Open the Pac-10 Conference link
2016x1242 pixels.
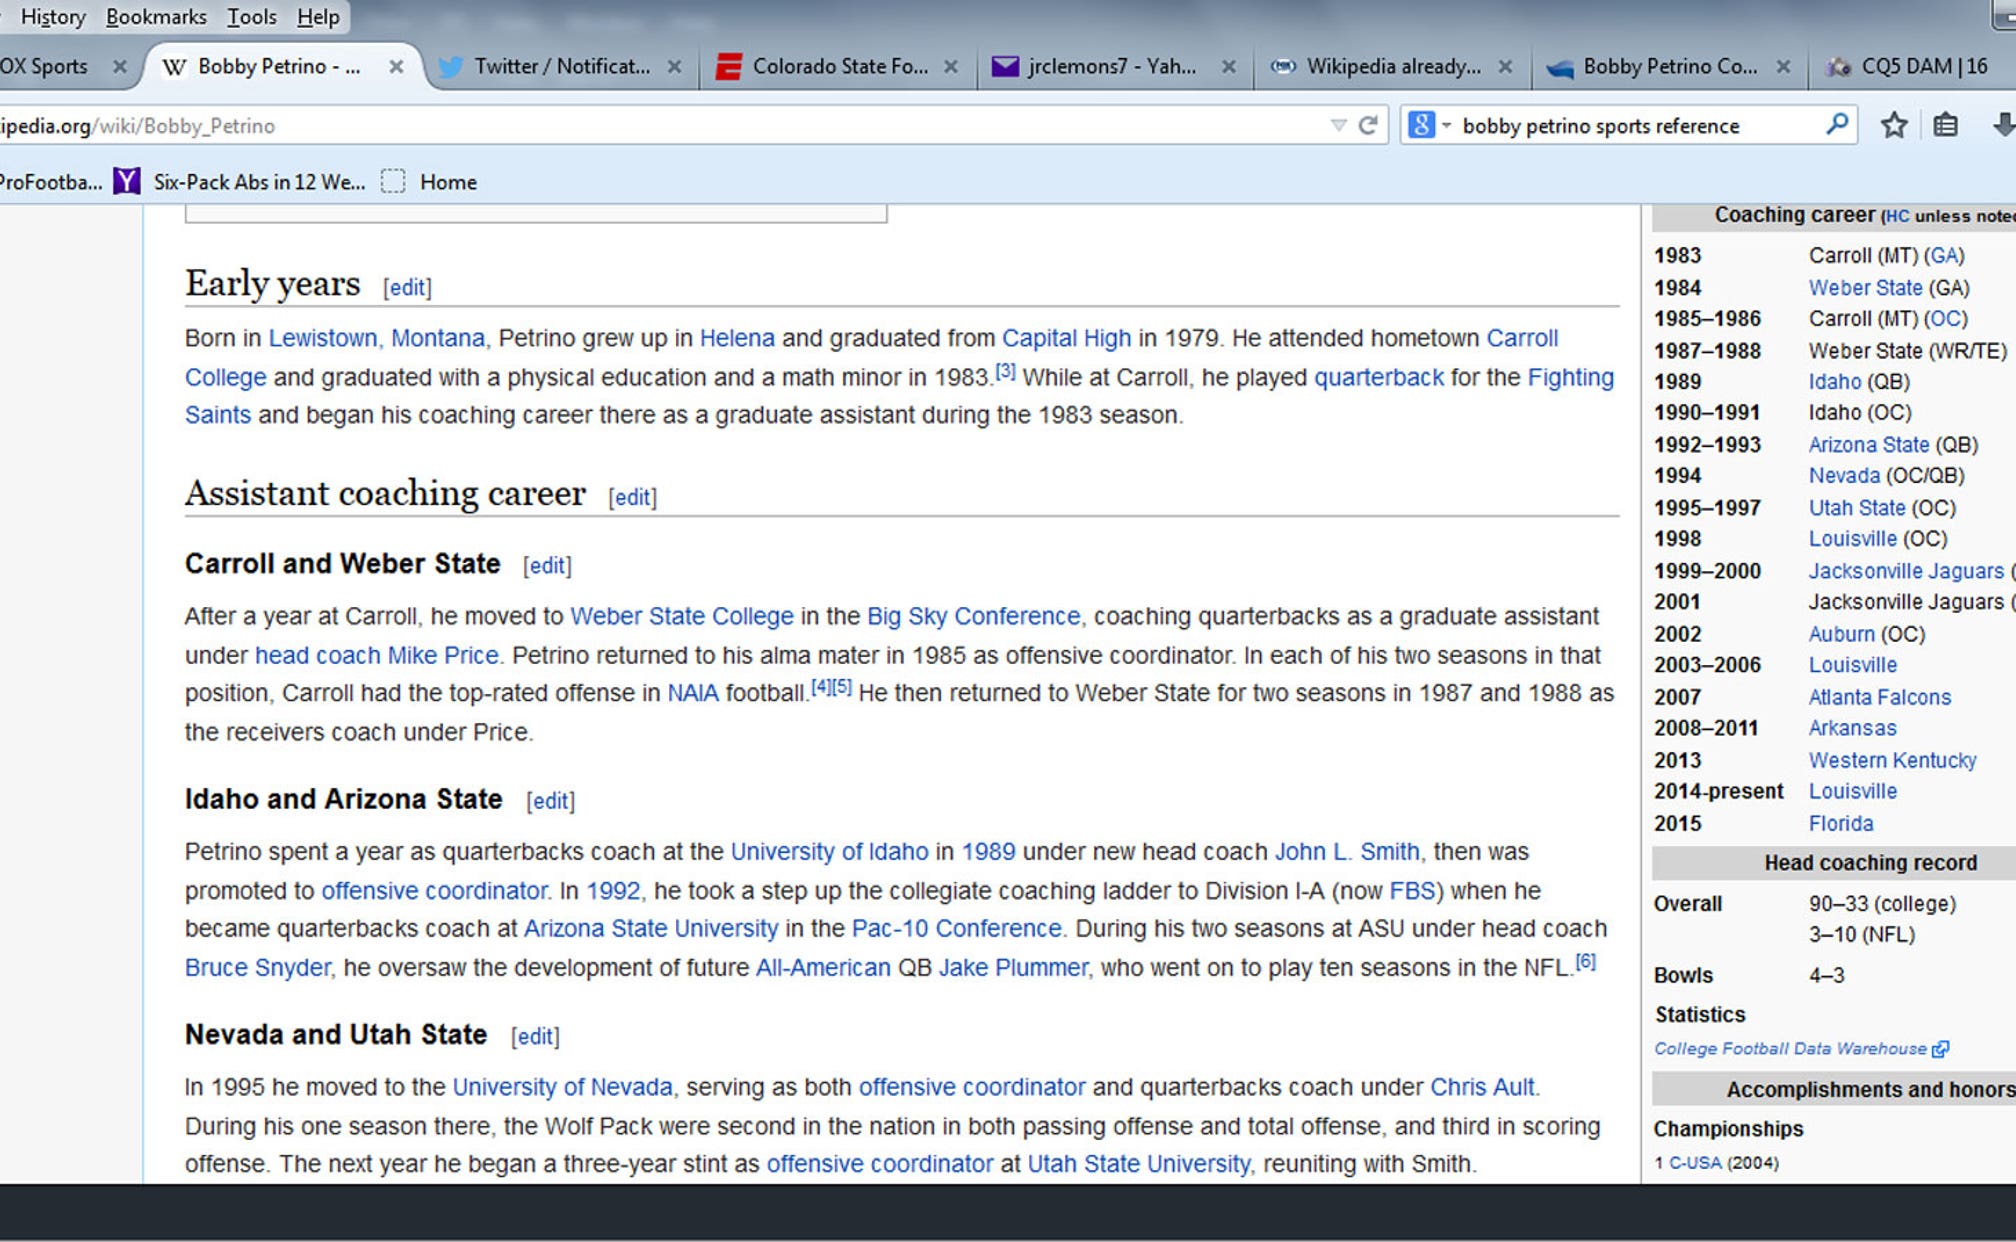(x=956, y=929)
